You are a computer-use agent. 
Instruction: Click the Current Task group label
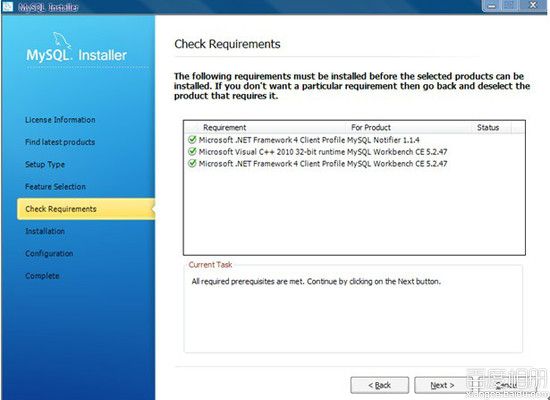tap(210, 265)
